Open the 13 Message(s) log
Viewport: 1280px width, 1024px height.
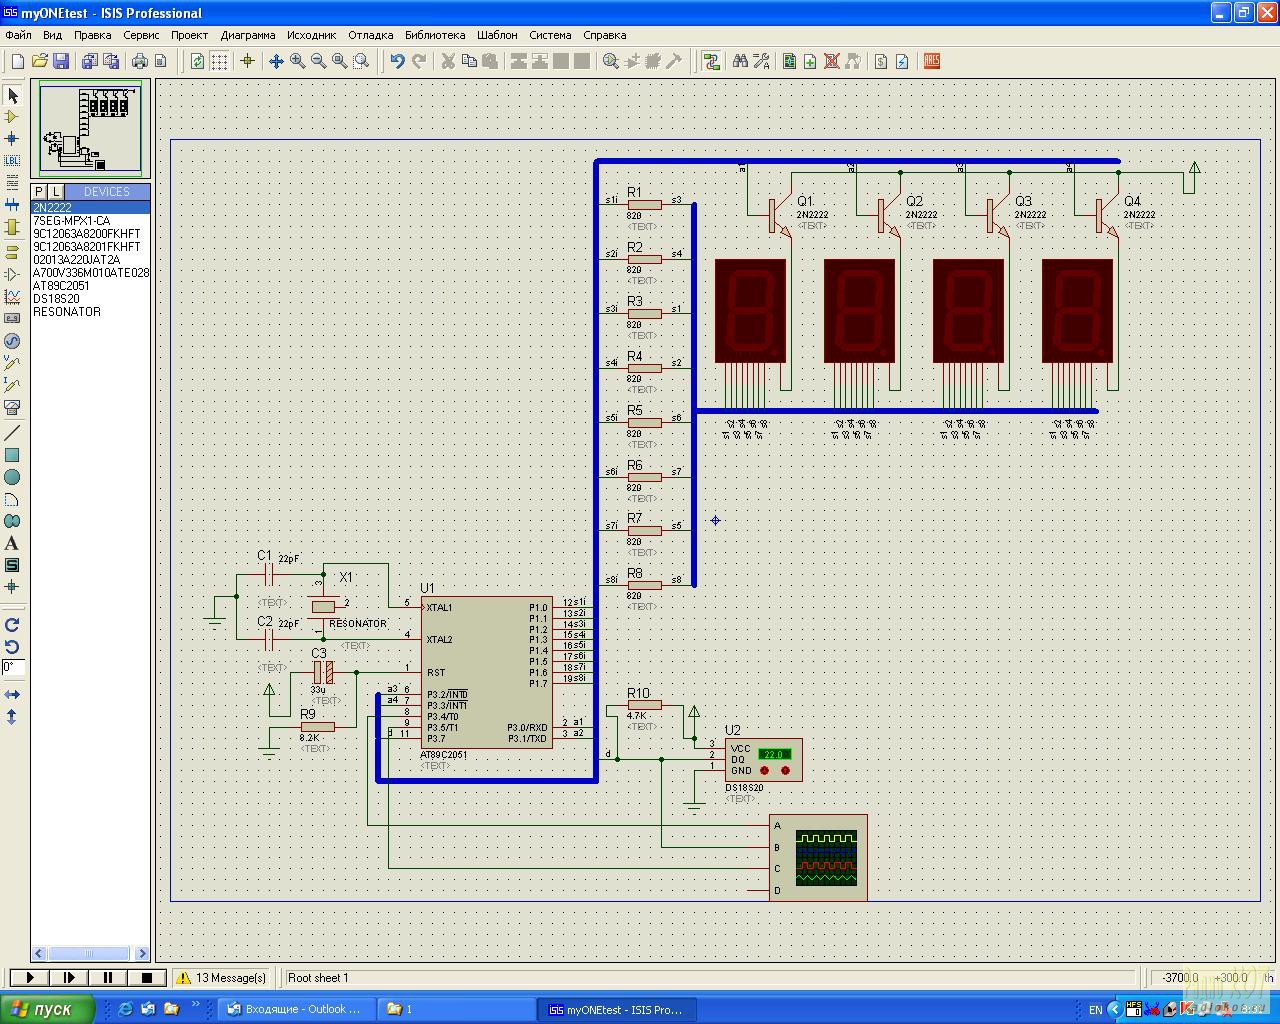[x=222, y=977]
